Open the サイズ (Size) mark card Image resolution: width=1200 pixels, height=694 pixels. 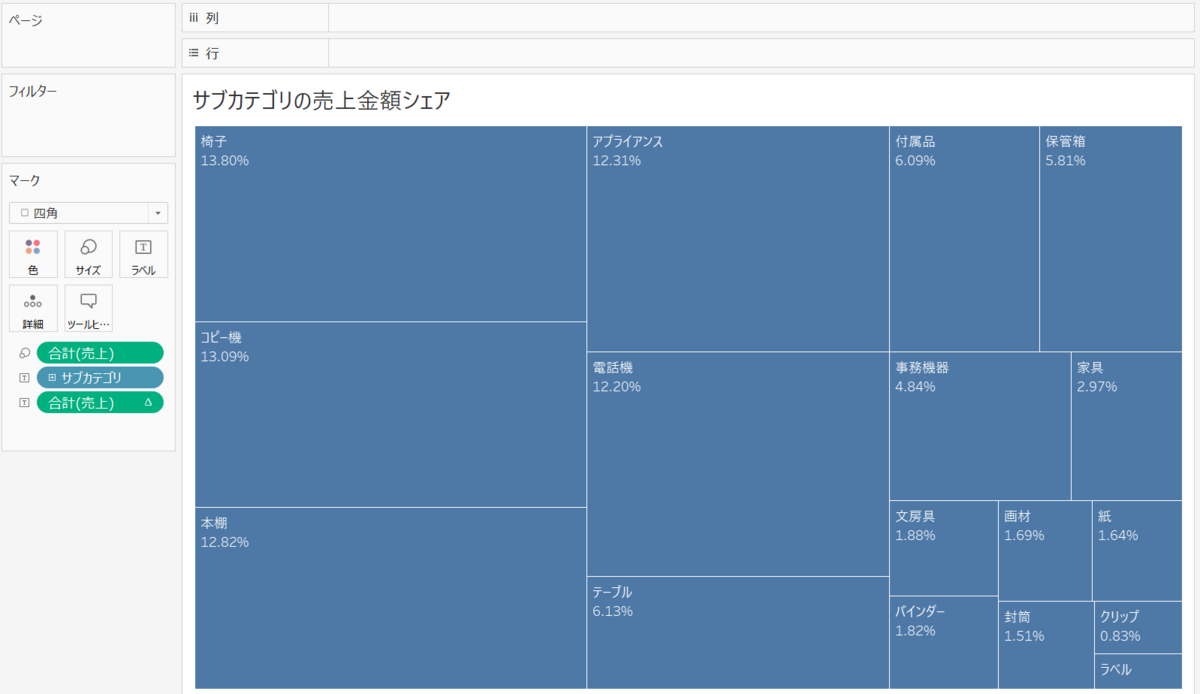click(x=88, y=254)
